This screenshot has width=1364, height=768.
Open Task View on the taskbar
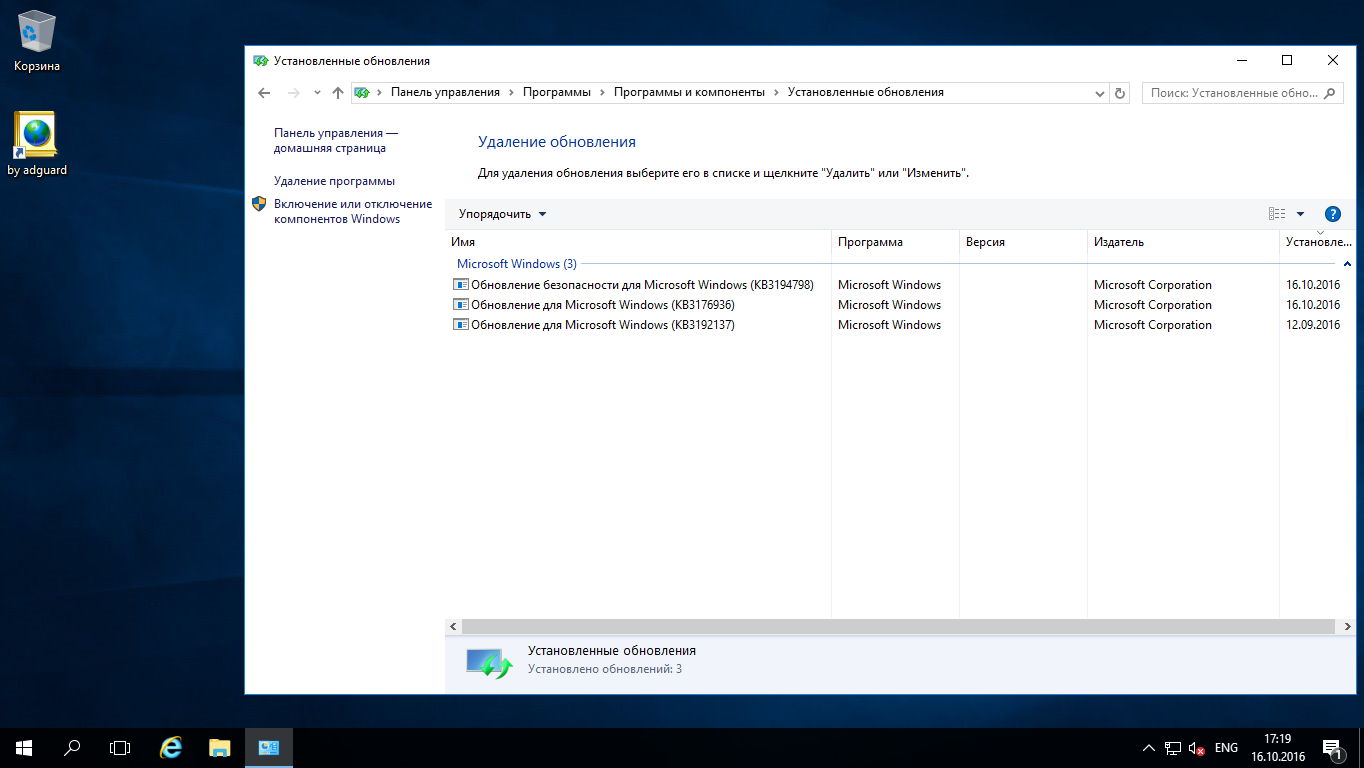coord(120,748)
